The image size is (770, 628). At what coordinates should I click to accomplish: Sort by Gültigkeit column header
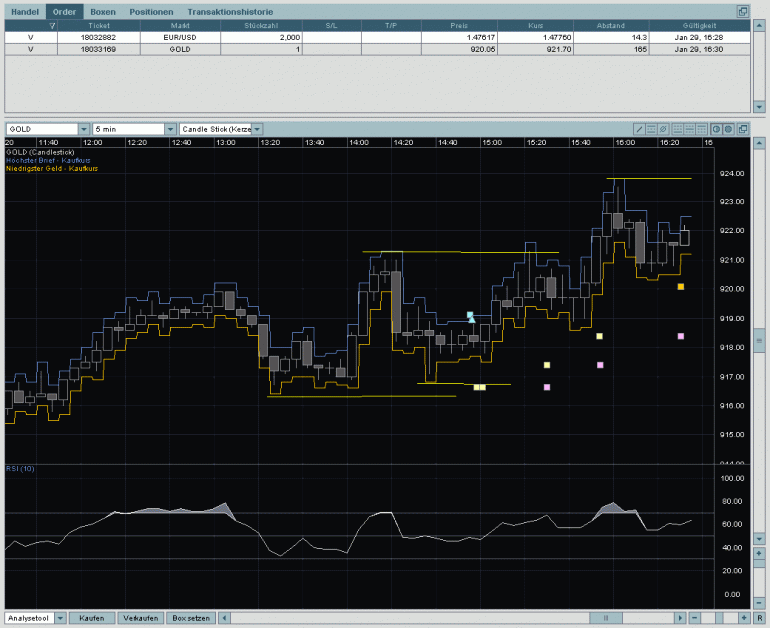pyautogui.click(x=699, y=26)
